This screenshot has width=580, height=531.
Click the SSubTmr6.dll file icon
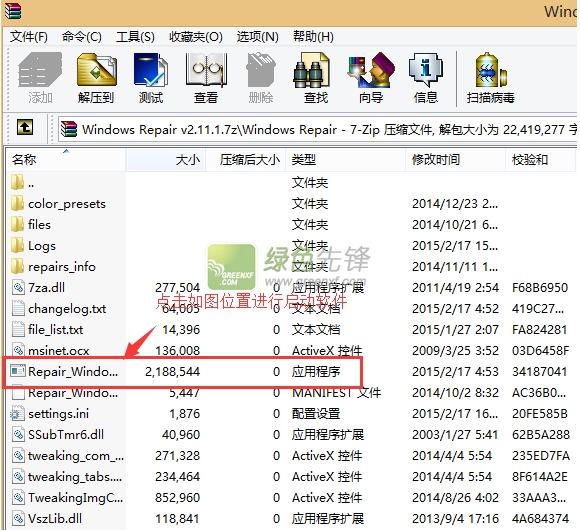click(18, 434)
